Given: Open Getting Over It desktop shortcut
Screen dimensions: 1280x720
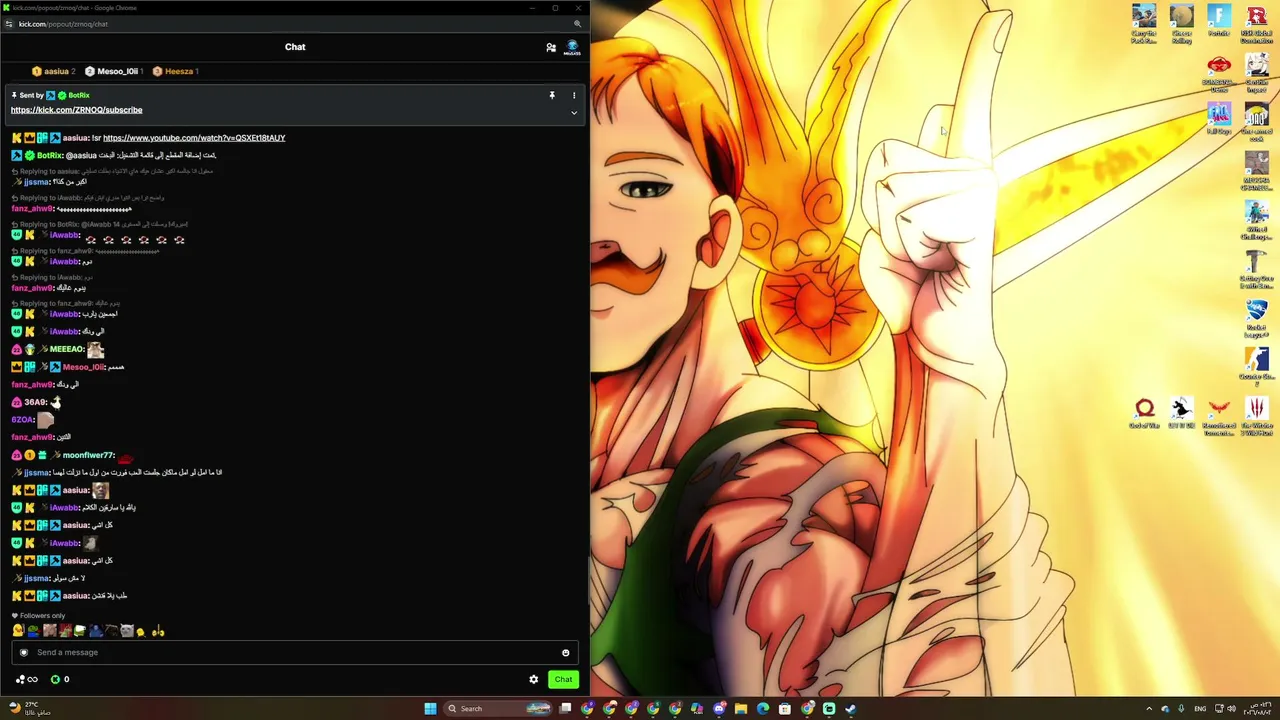Looking at the screenshot, I should click(x=1257, y=270).
